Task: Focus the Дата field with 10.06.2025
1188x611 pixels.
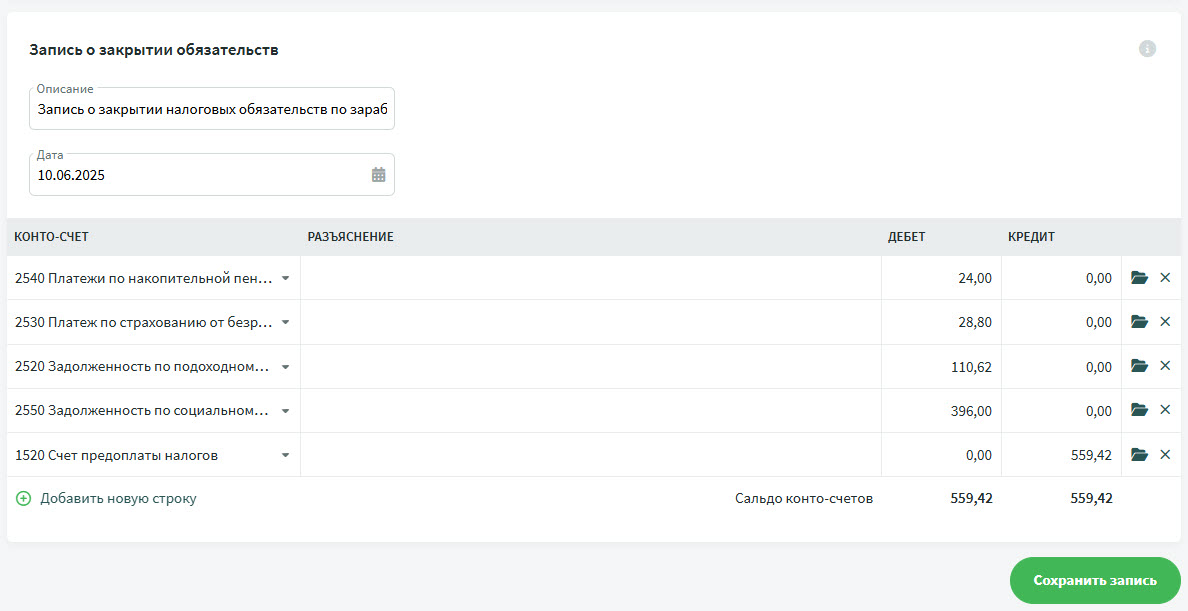Action: tap(211, 174)
